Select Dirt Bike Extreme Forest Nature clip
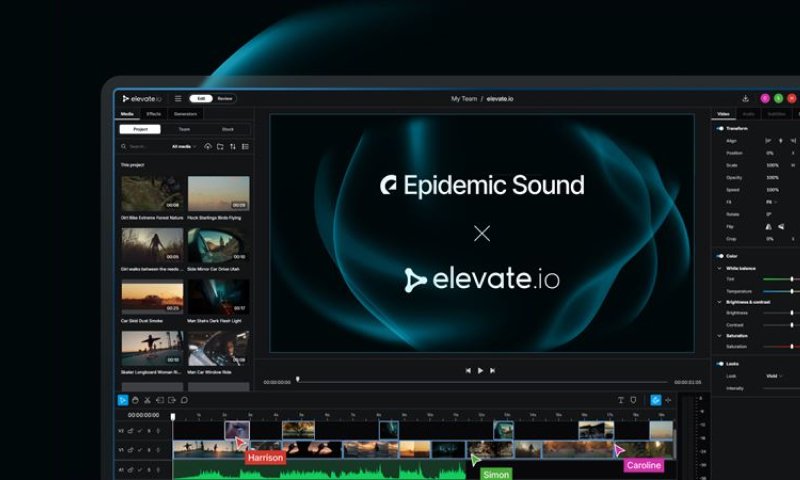800x480 pixels. (x=152, y=193)
